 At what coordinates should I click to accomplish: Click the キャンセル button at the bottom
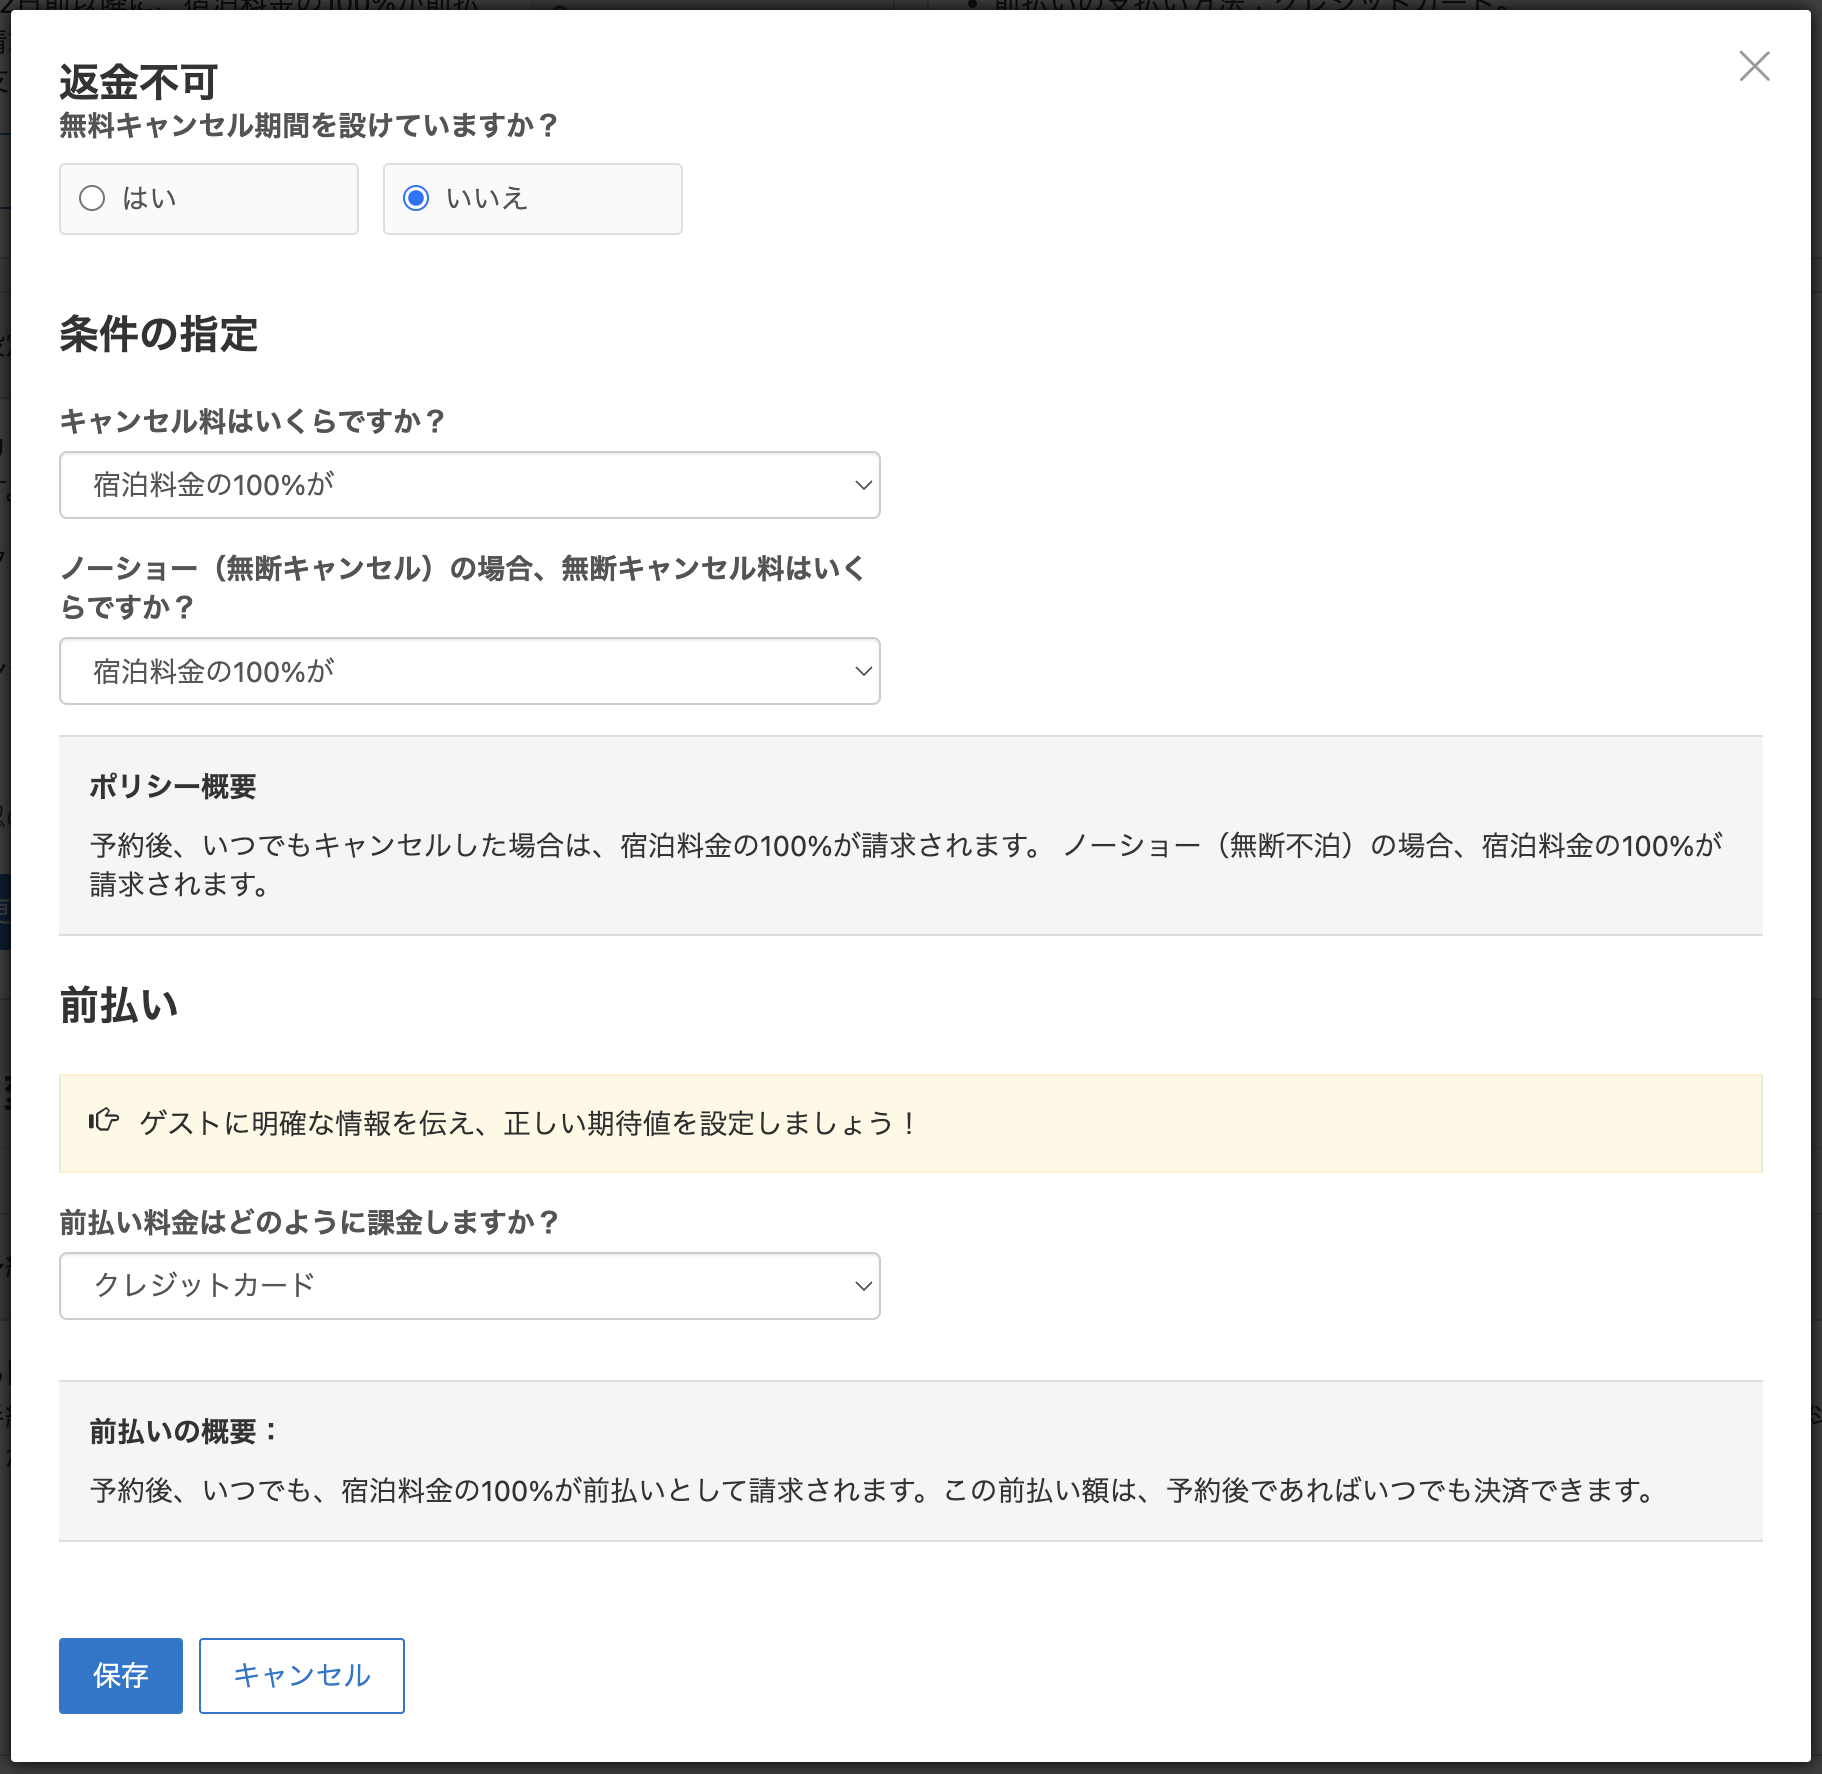tap(301, 1675)
